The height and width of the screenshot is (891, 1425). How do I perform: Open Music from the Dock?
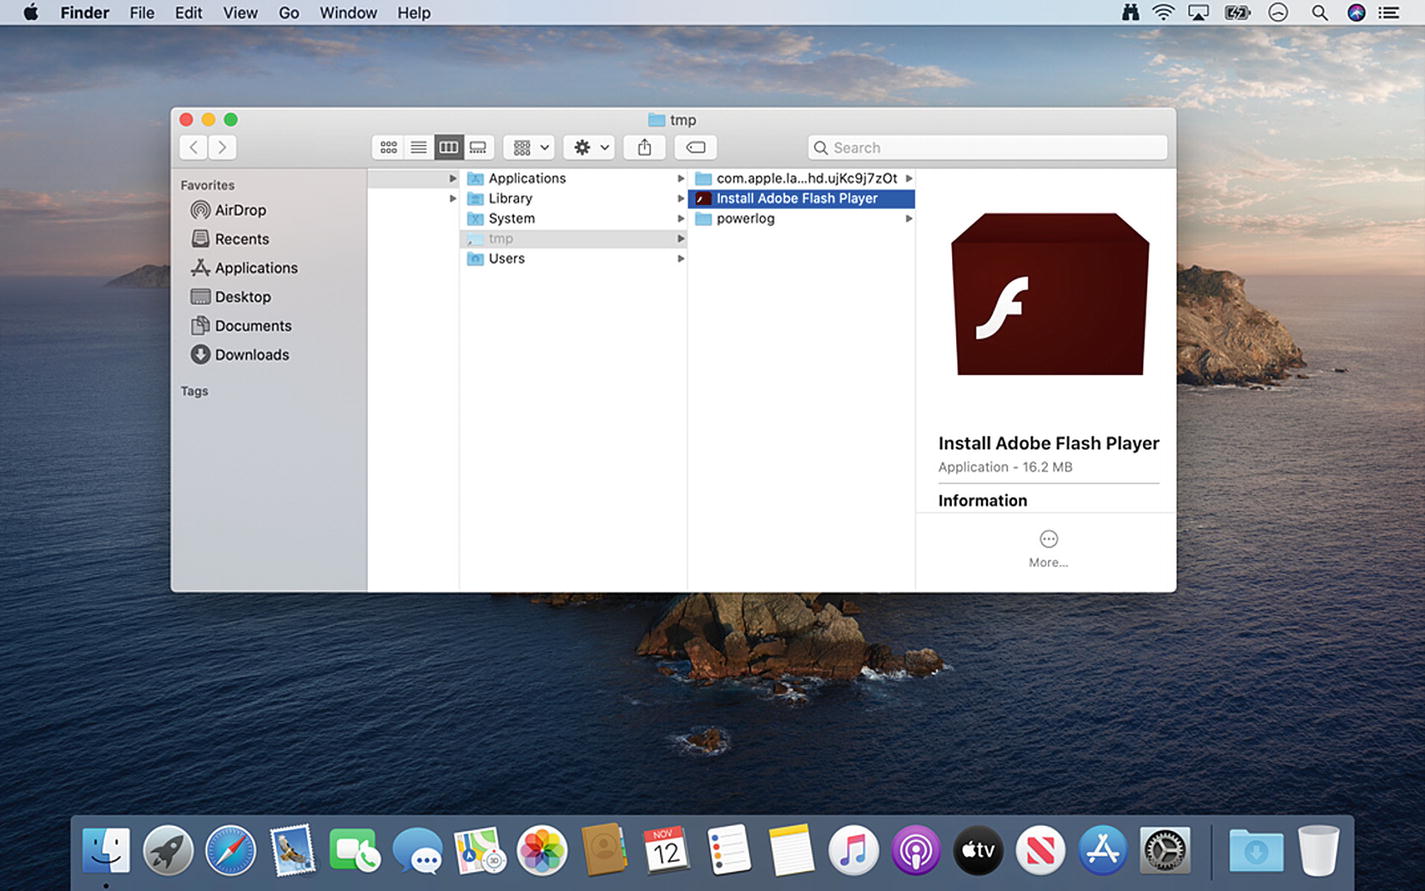(853, 851)
